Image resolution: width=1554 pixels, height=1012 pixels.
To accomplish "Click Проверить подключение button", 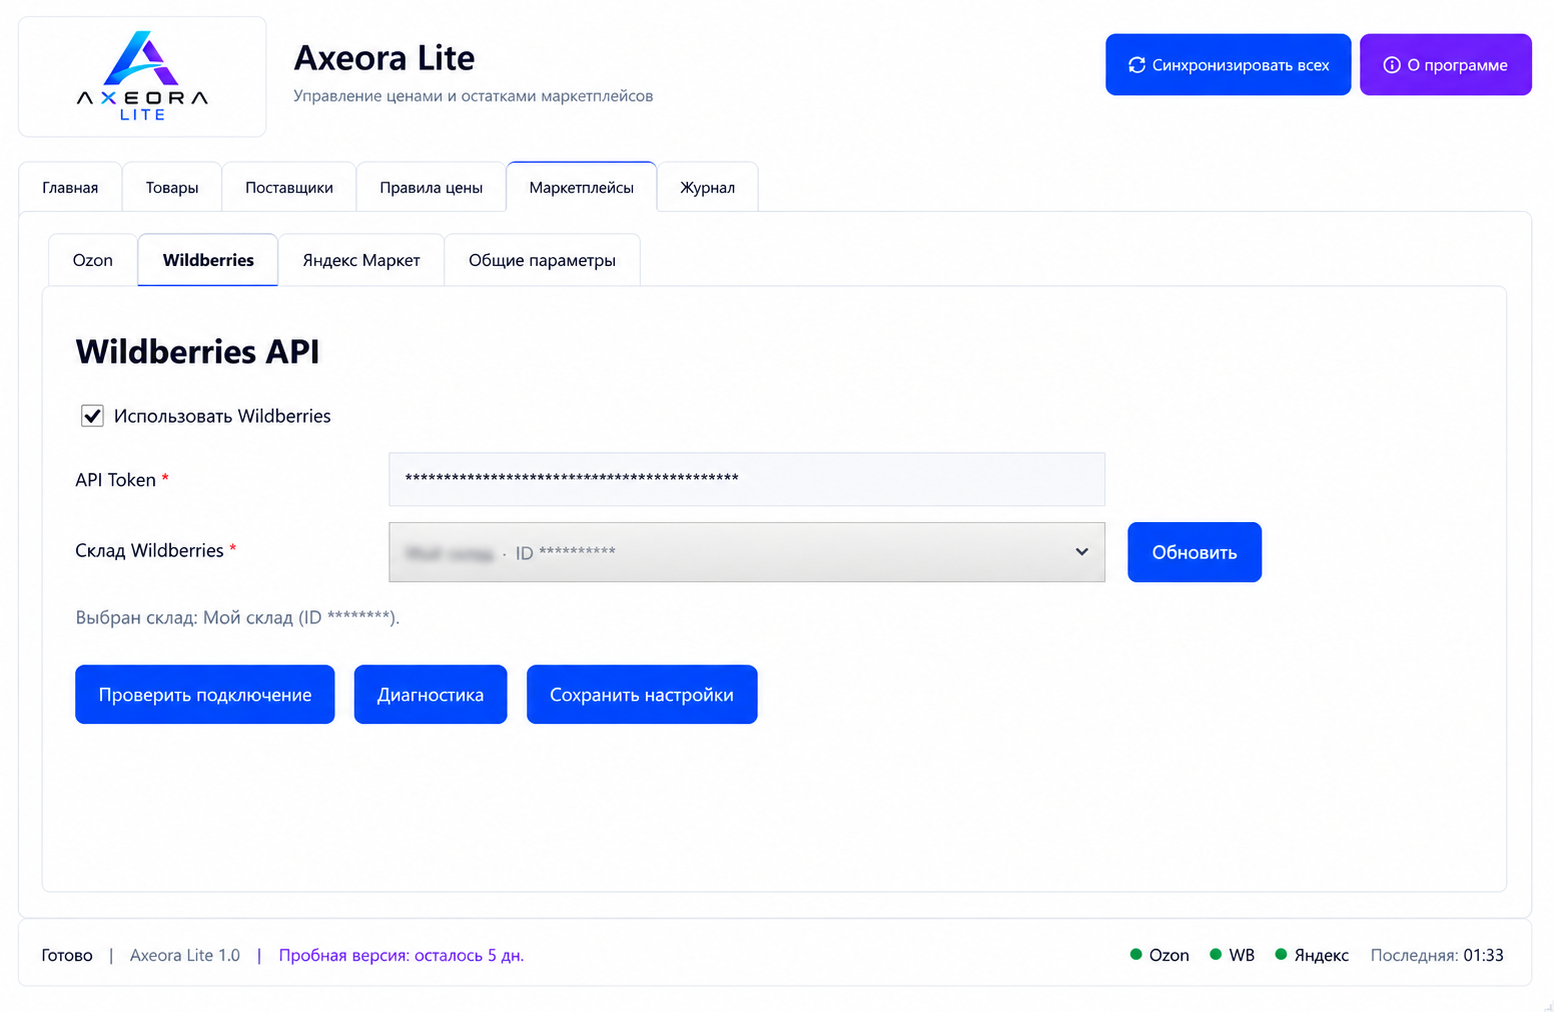I will [x=205, y=694].
